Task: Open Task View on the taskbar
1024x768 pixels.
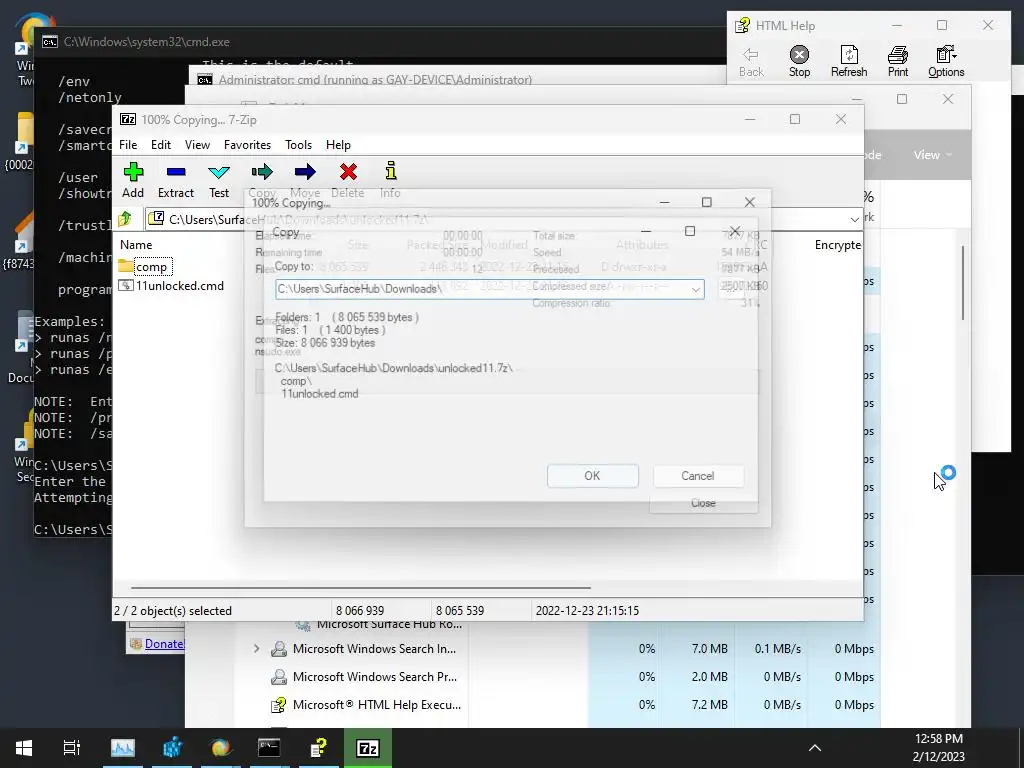Action: point(72,748)
